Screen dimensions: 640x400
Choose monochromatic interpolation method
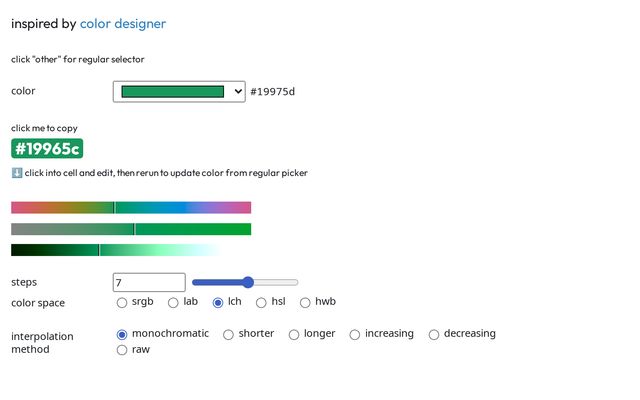tap(122, 334)
